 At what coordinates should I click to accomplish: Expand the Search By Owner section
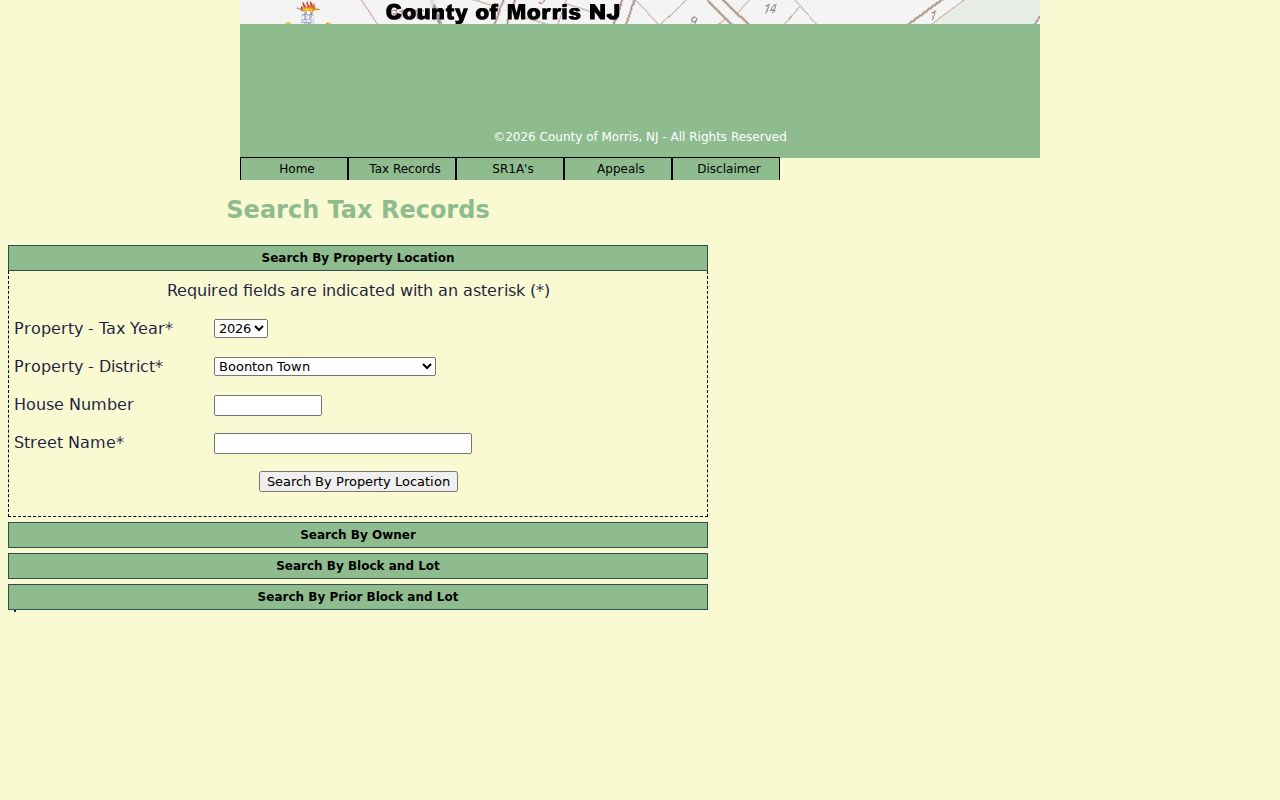(358, 535)
